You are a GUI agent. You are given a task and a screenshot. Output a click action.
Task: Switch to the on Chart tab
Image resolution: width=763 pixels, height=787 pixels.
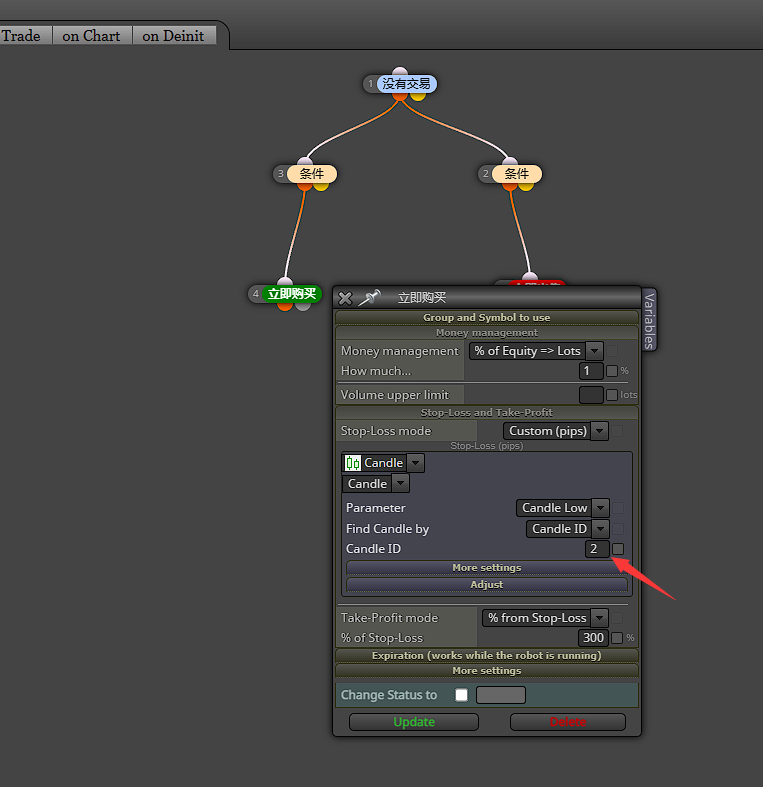(x=92, y=36)
